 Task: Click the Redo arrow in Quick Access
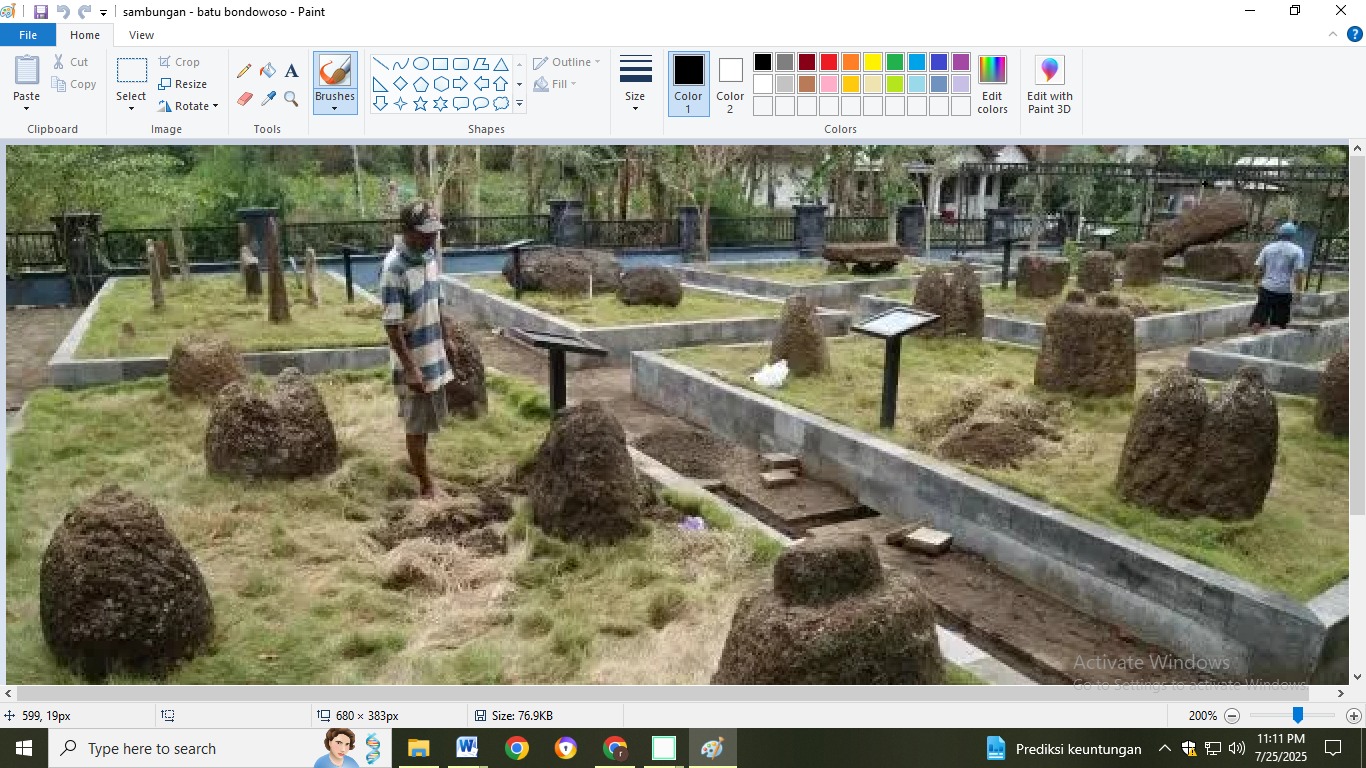tap(84, 12)
